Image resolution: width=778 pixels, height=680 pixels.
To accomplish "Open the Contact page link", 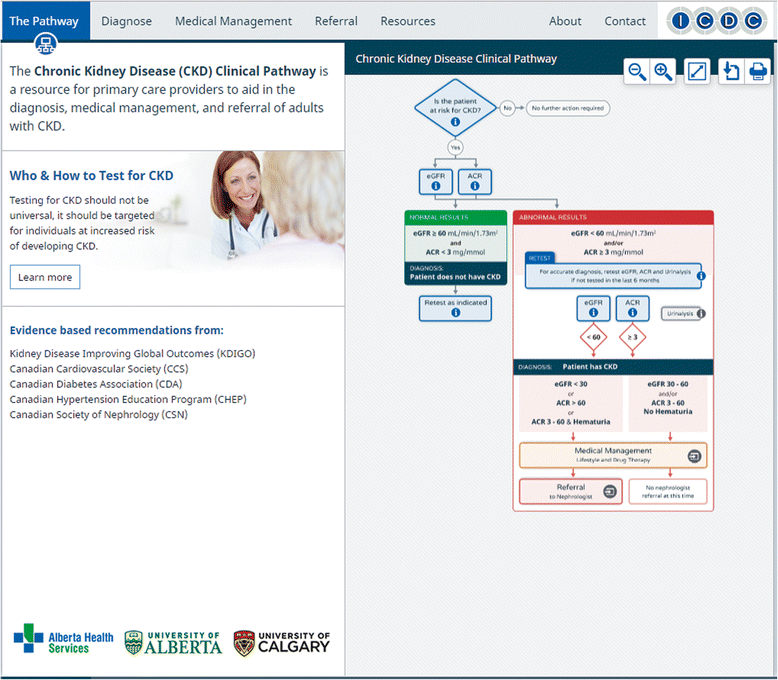I will click(x=625, y=21).
